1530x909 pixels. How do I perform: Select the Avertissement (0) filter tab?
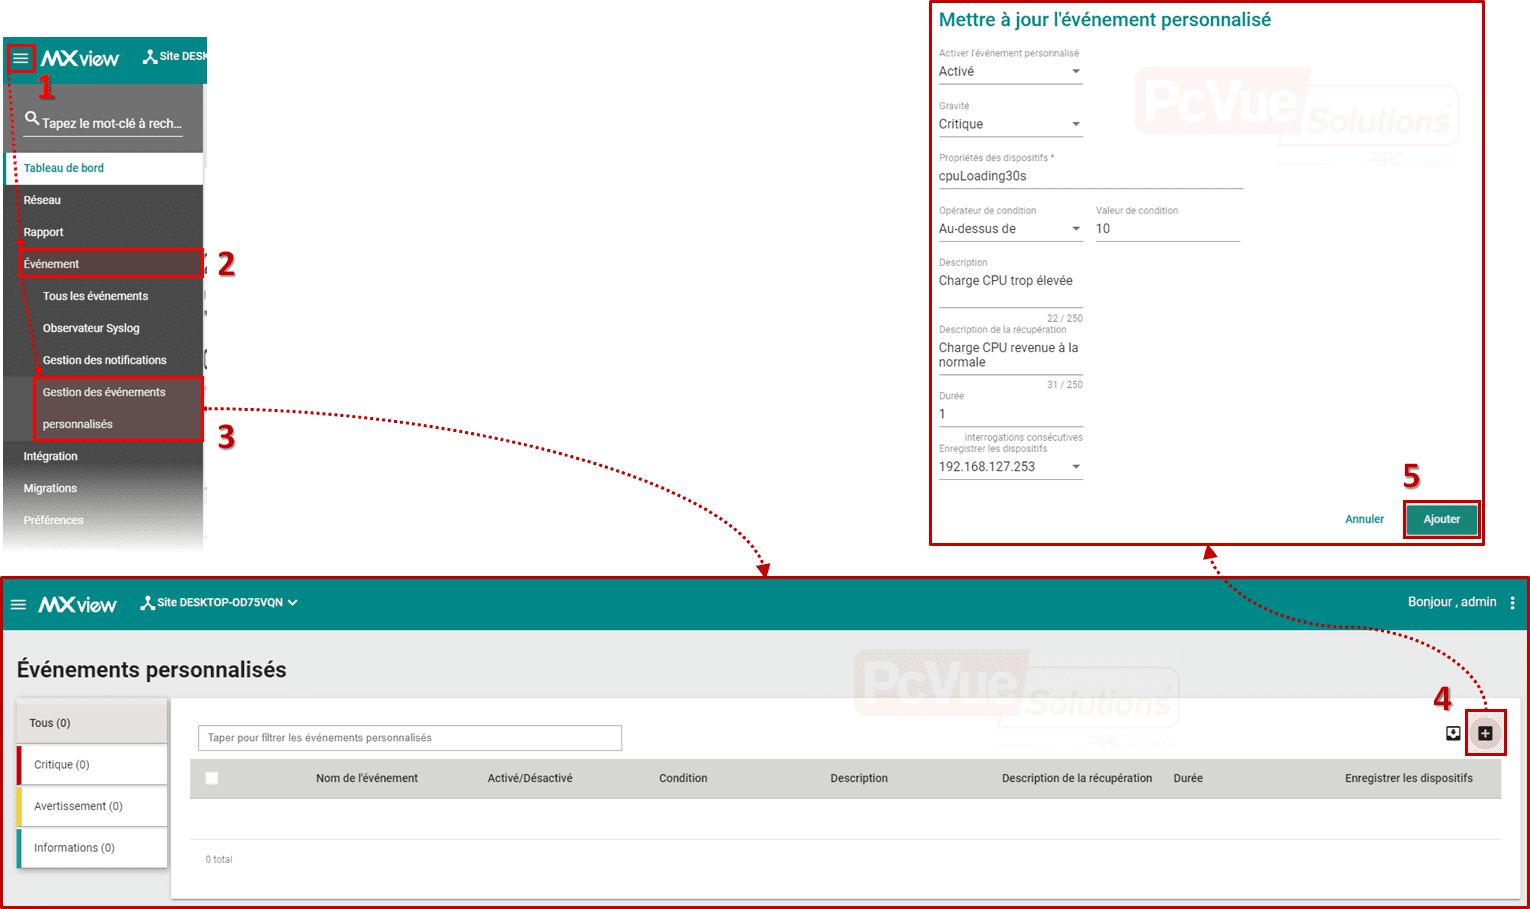(92, 806)
